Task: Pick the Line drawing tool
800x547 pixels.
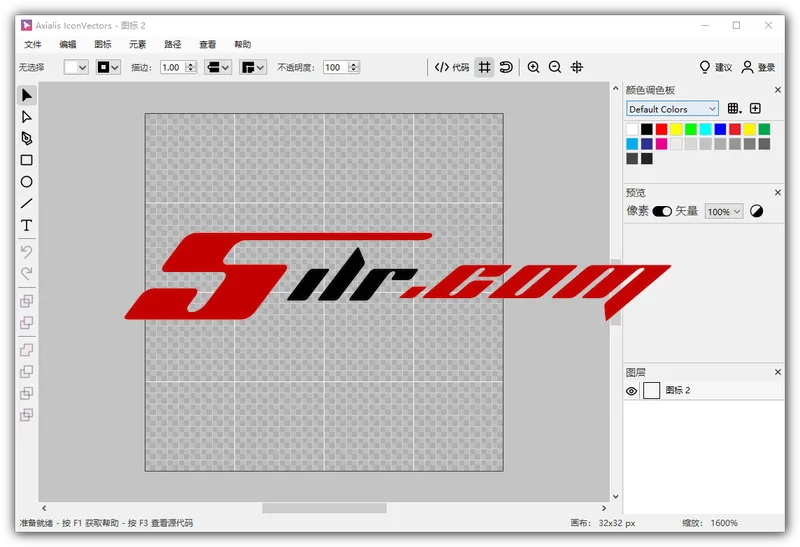Action: pos(27,204)
